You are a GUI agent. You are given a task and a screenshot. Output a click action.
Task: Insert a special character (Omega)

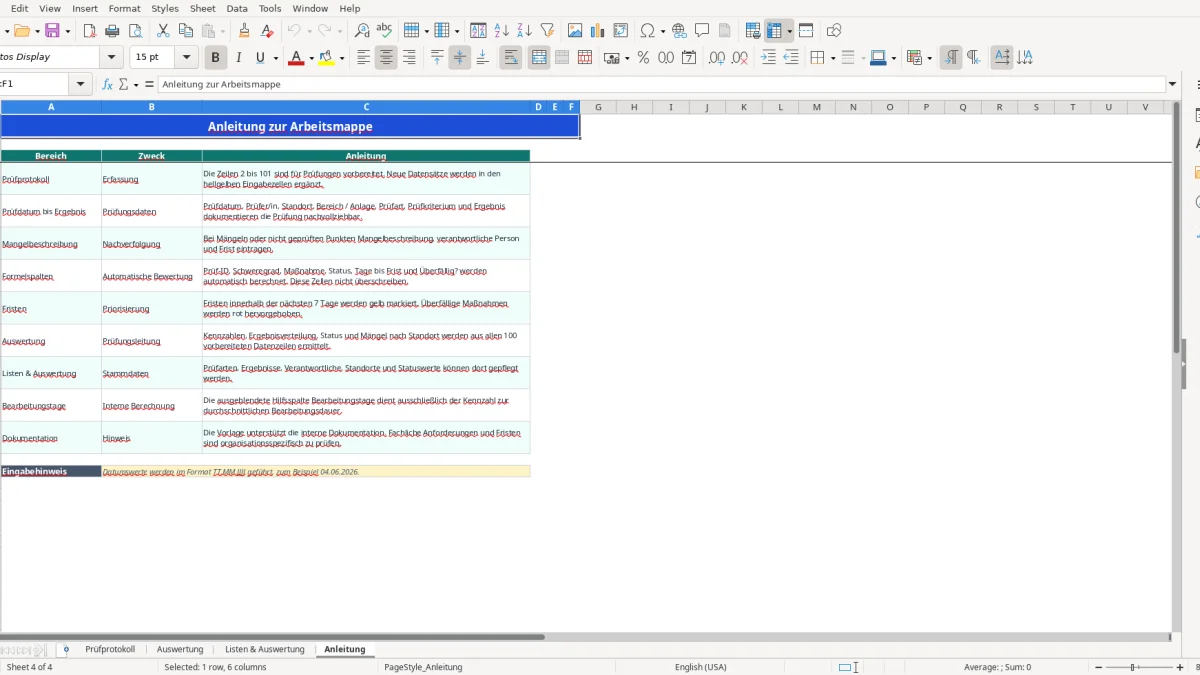[648, 31]
